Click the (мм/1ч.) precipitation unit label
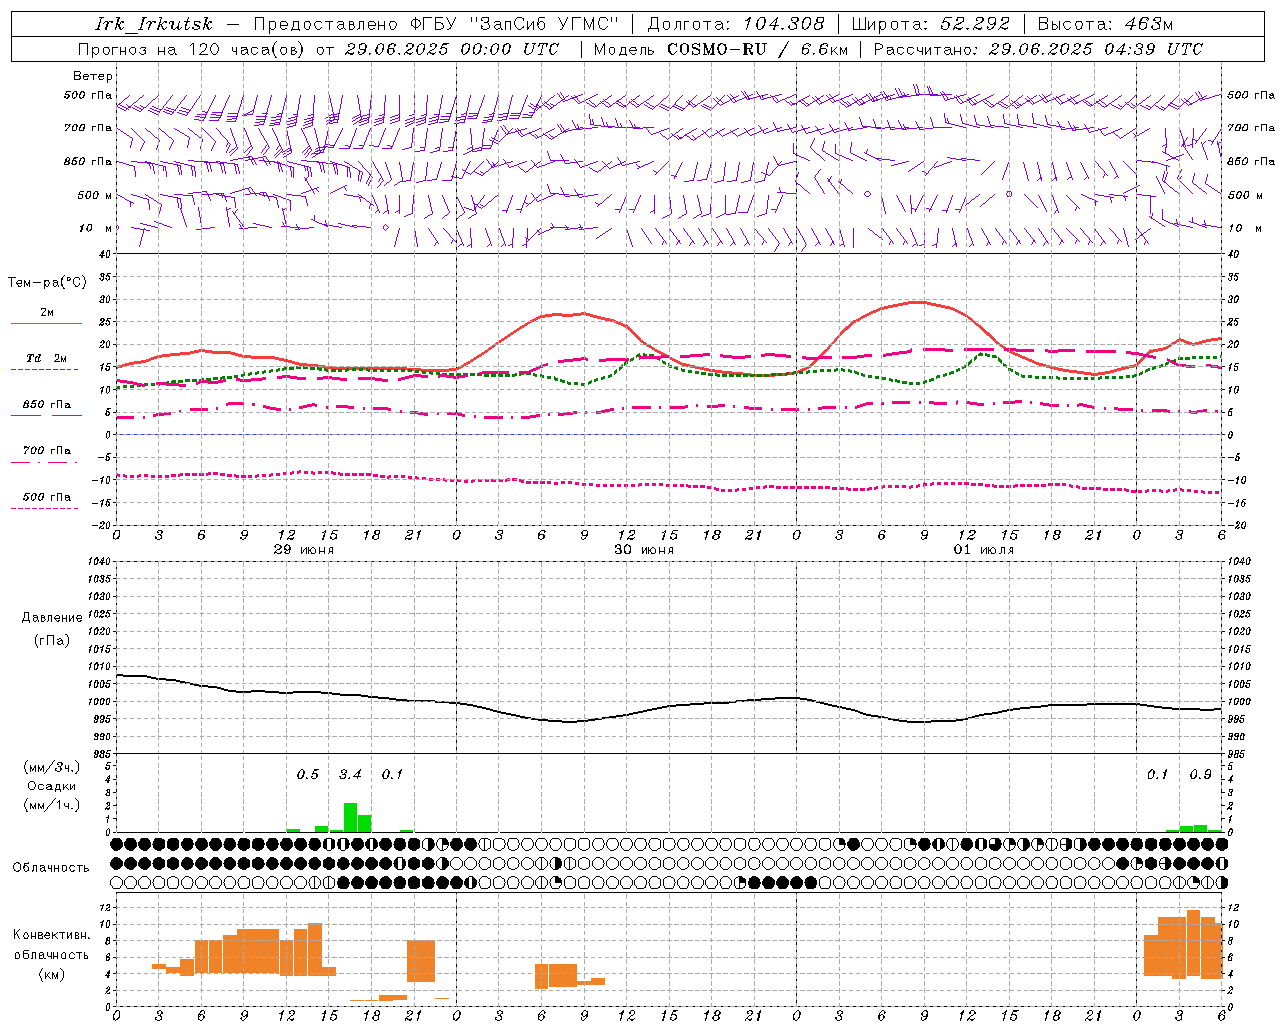This screenshot has width=1280, height=1024. point(52,805)
